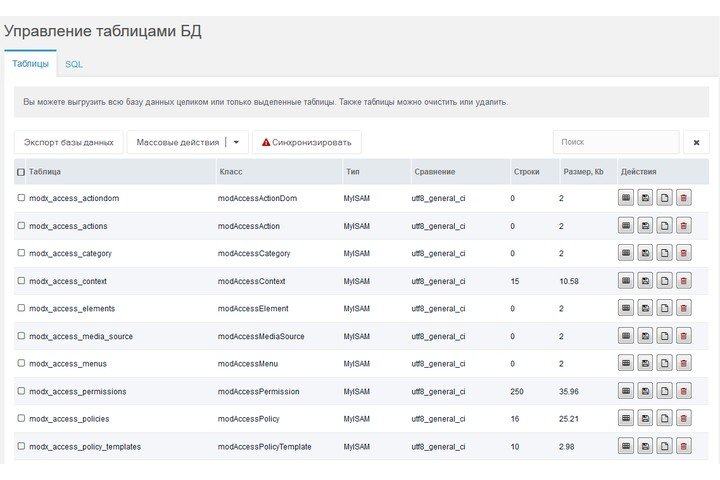This screenshot has height=480, width=720.
Task: Clear search with the X button
Action: (696, 142)
